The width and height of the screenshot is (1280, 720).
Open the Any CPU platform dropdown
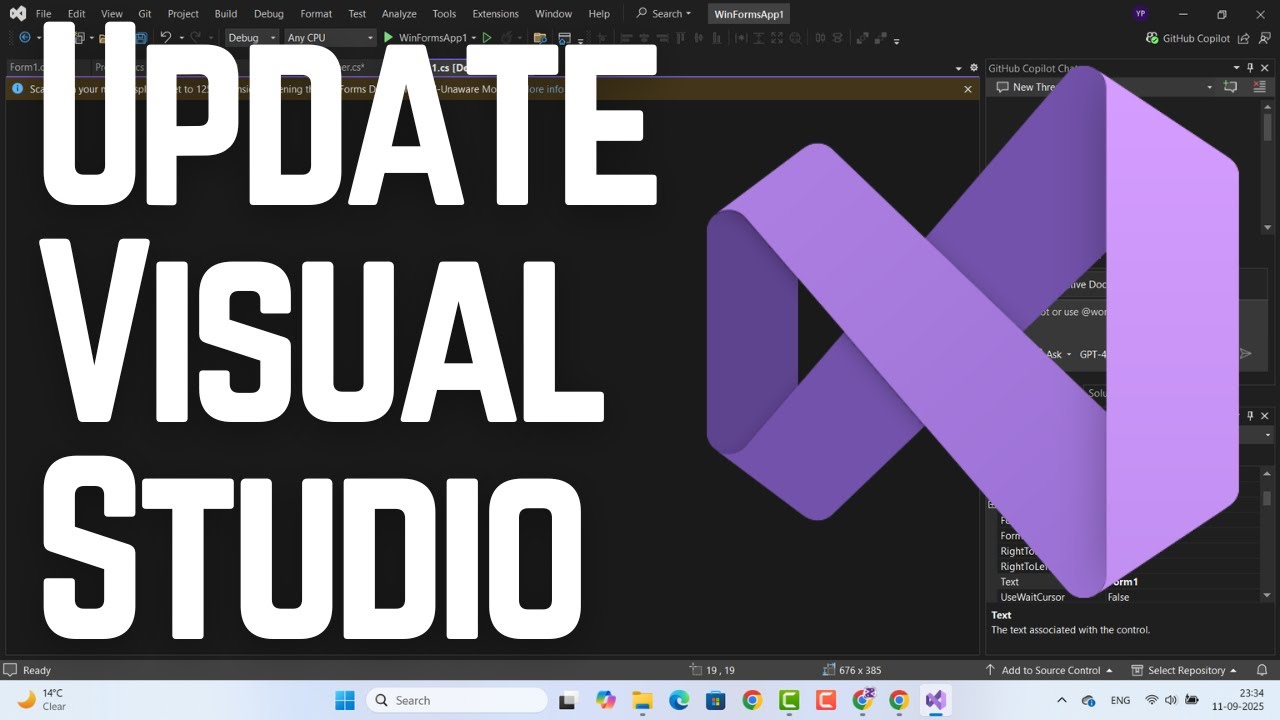[x=329, y=38]
